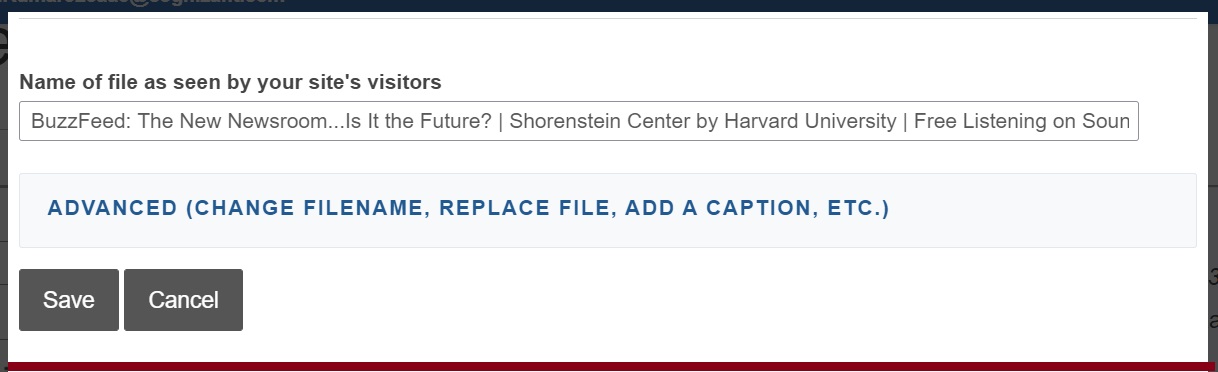Click the truncated "Soun" end of field
This screenshot has height=372, width=1218.
(1107, 122)
